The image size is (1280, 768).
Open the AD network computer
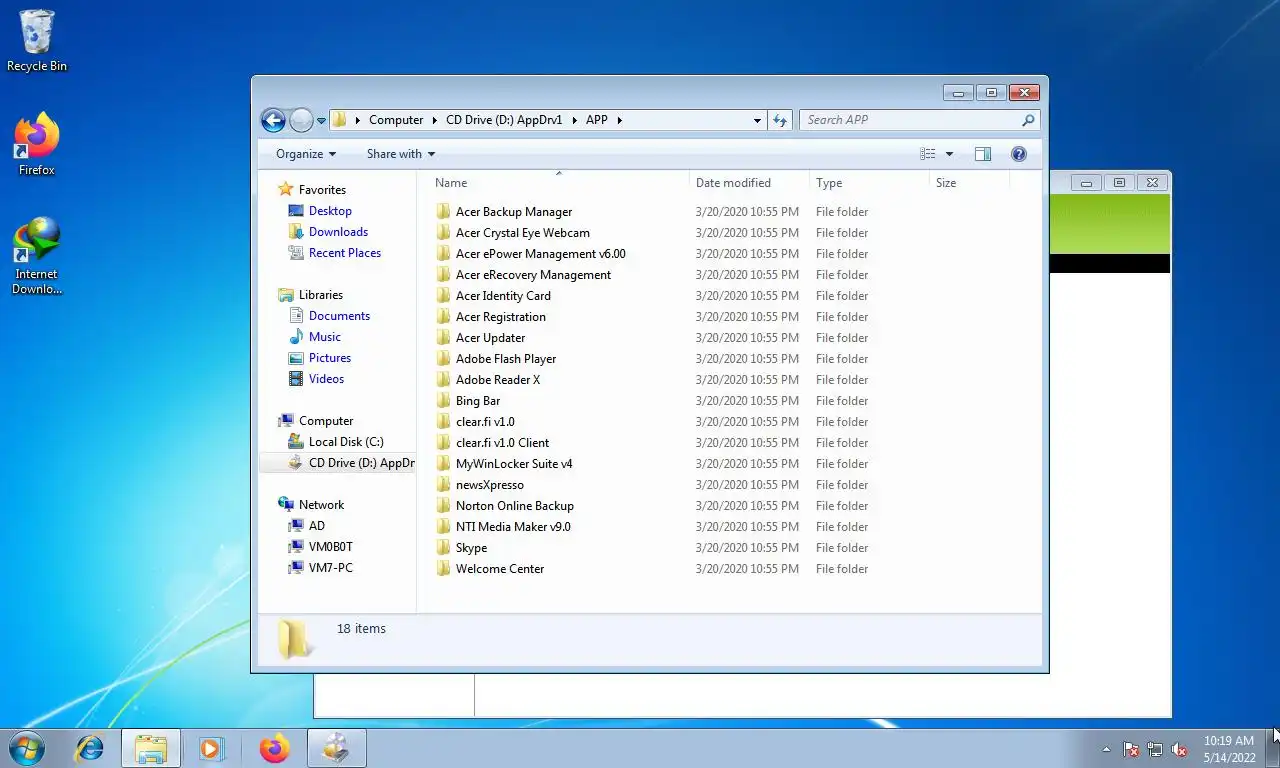(316, 526)
